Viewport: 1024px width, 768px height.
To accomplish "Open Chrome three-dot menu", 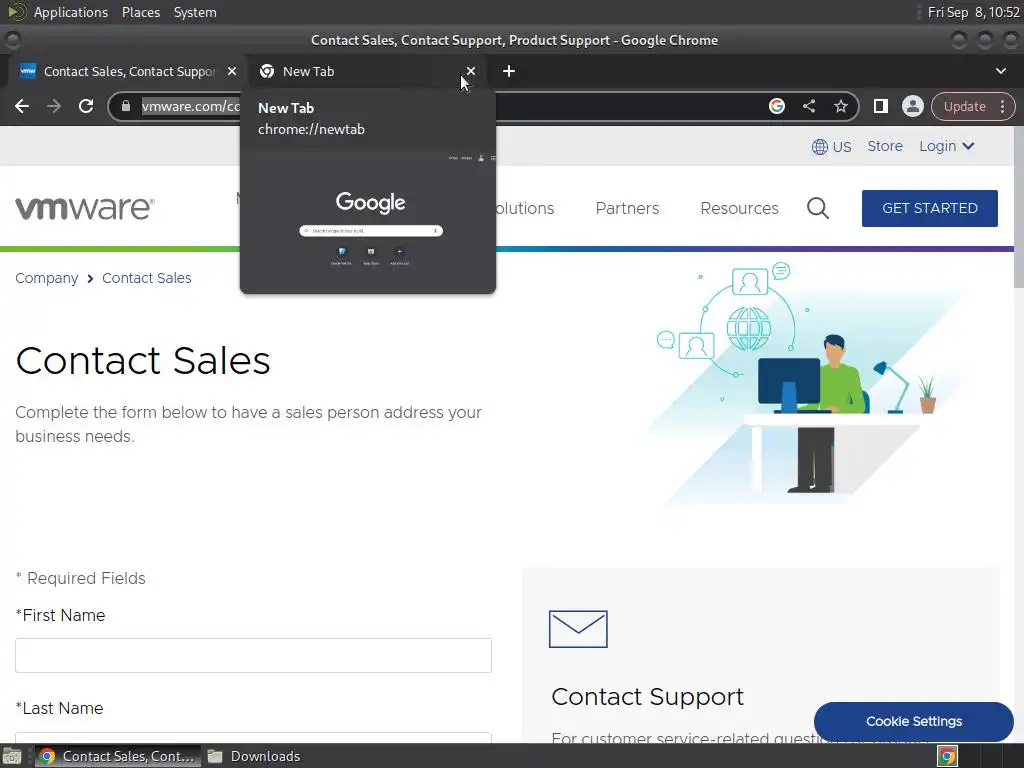I will click(x=1002, y=106).
